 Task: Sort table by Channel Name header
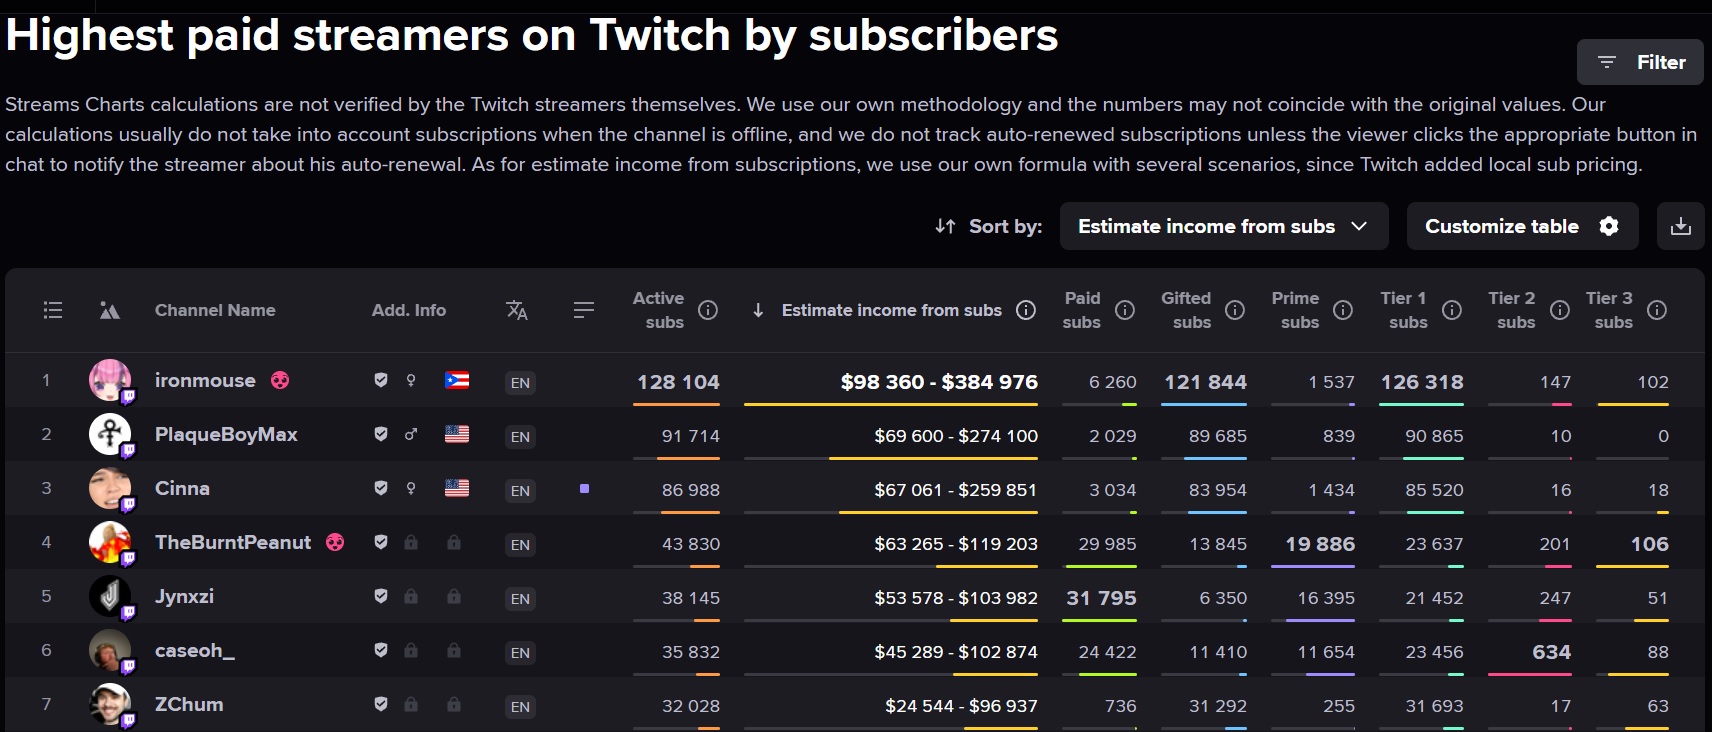click(215, 310)
